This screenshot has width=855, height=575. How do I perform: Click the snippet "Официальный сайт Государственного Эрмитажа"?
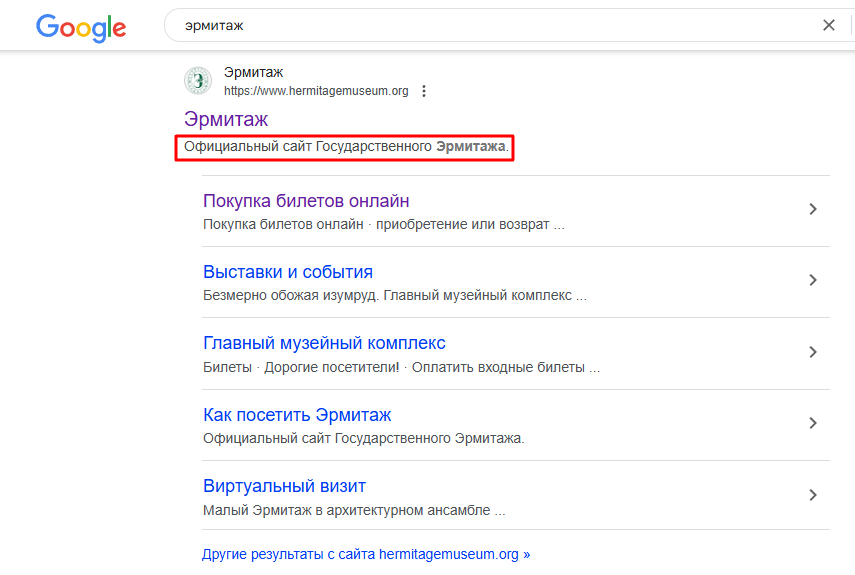coord(346,147)
